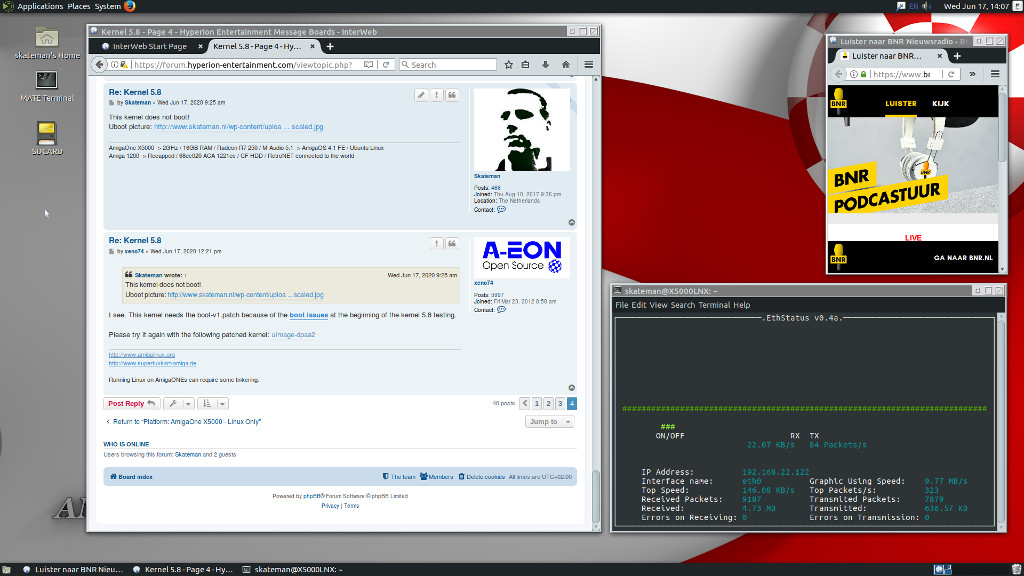
Task: Open Skateman's Home desktop folder
Action: tap(47, 43)
